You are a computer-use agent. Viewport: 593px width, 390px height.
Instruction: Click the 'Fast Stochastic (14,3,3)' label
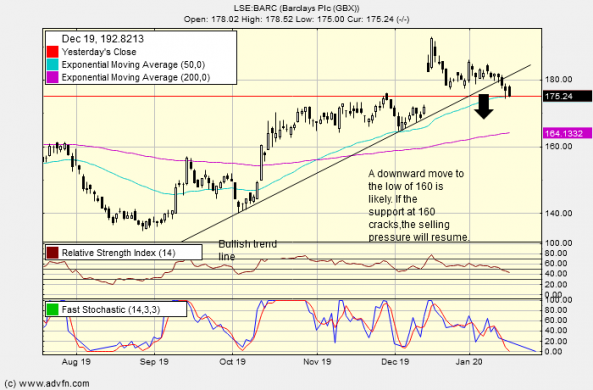coord(111,310)
